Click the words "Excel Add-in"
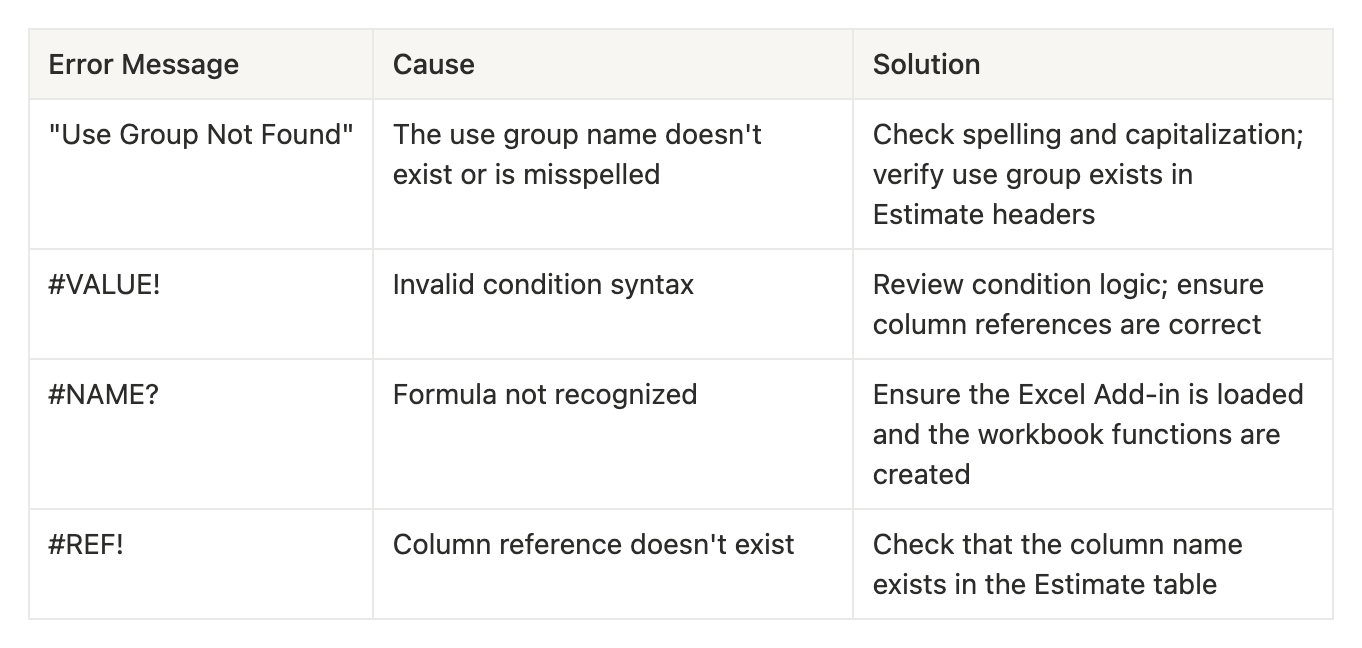The width and height of the screenshot is (1362, 648). (x=1097, y=395)
